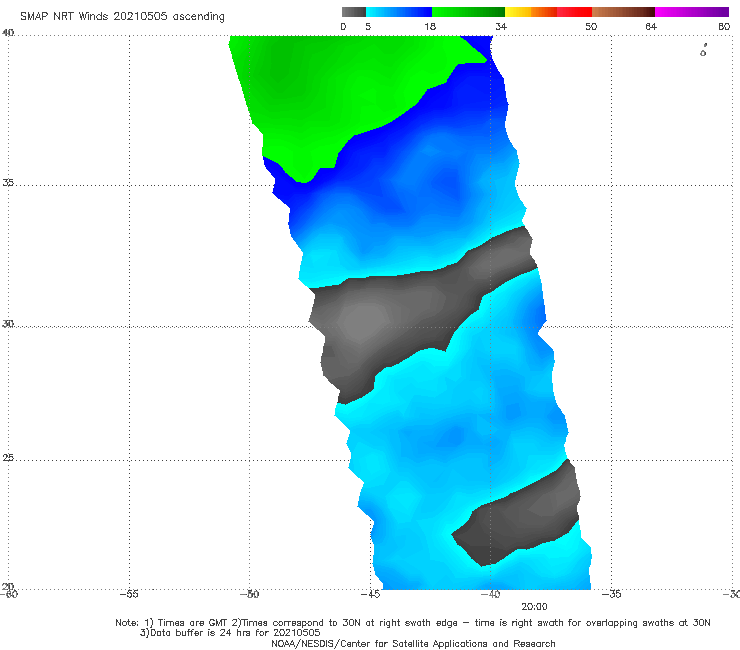Click the latitude label 25 on the left axis

[8, 458]
